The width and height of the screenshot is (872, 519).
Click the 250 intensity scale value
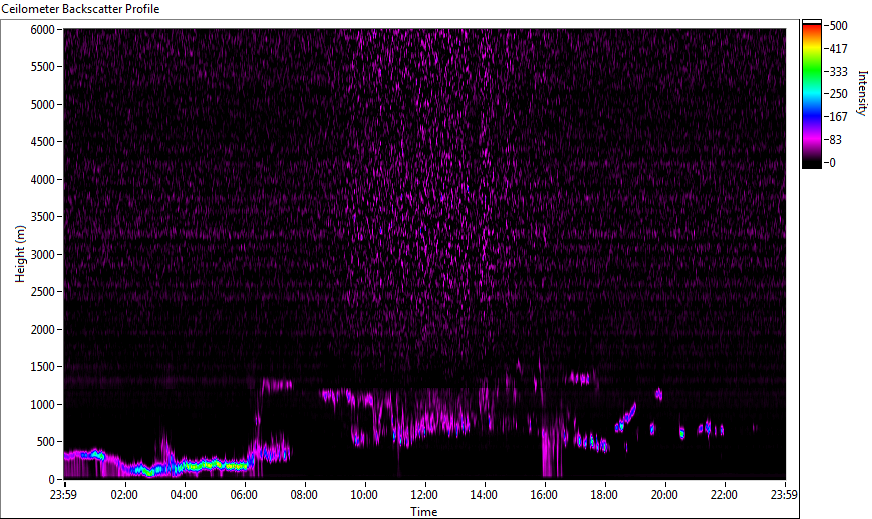coord(838,94)
